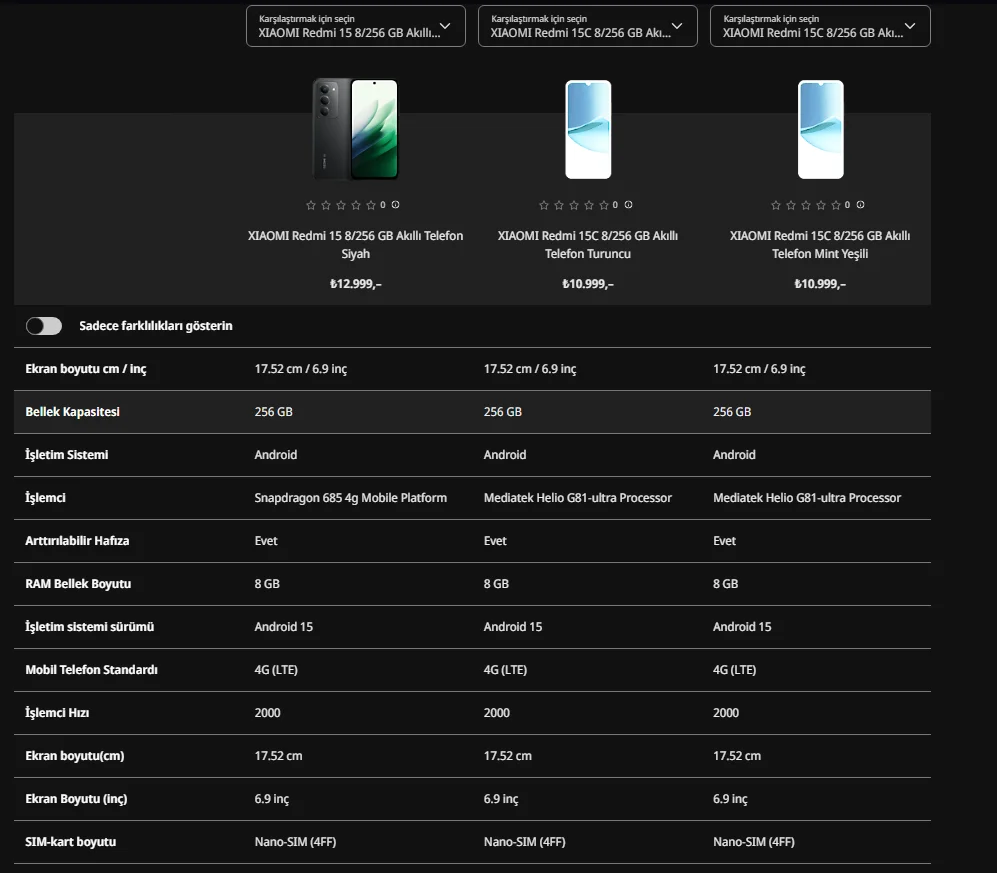Open XIAOMI Redmi 15C Akıllı Telefon Mint Yeşili link

tap(820, 245)
